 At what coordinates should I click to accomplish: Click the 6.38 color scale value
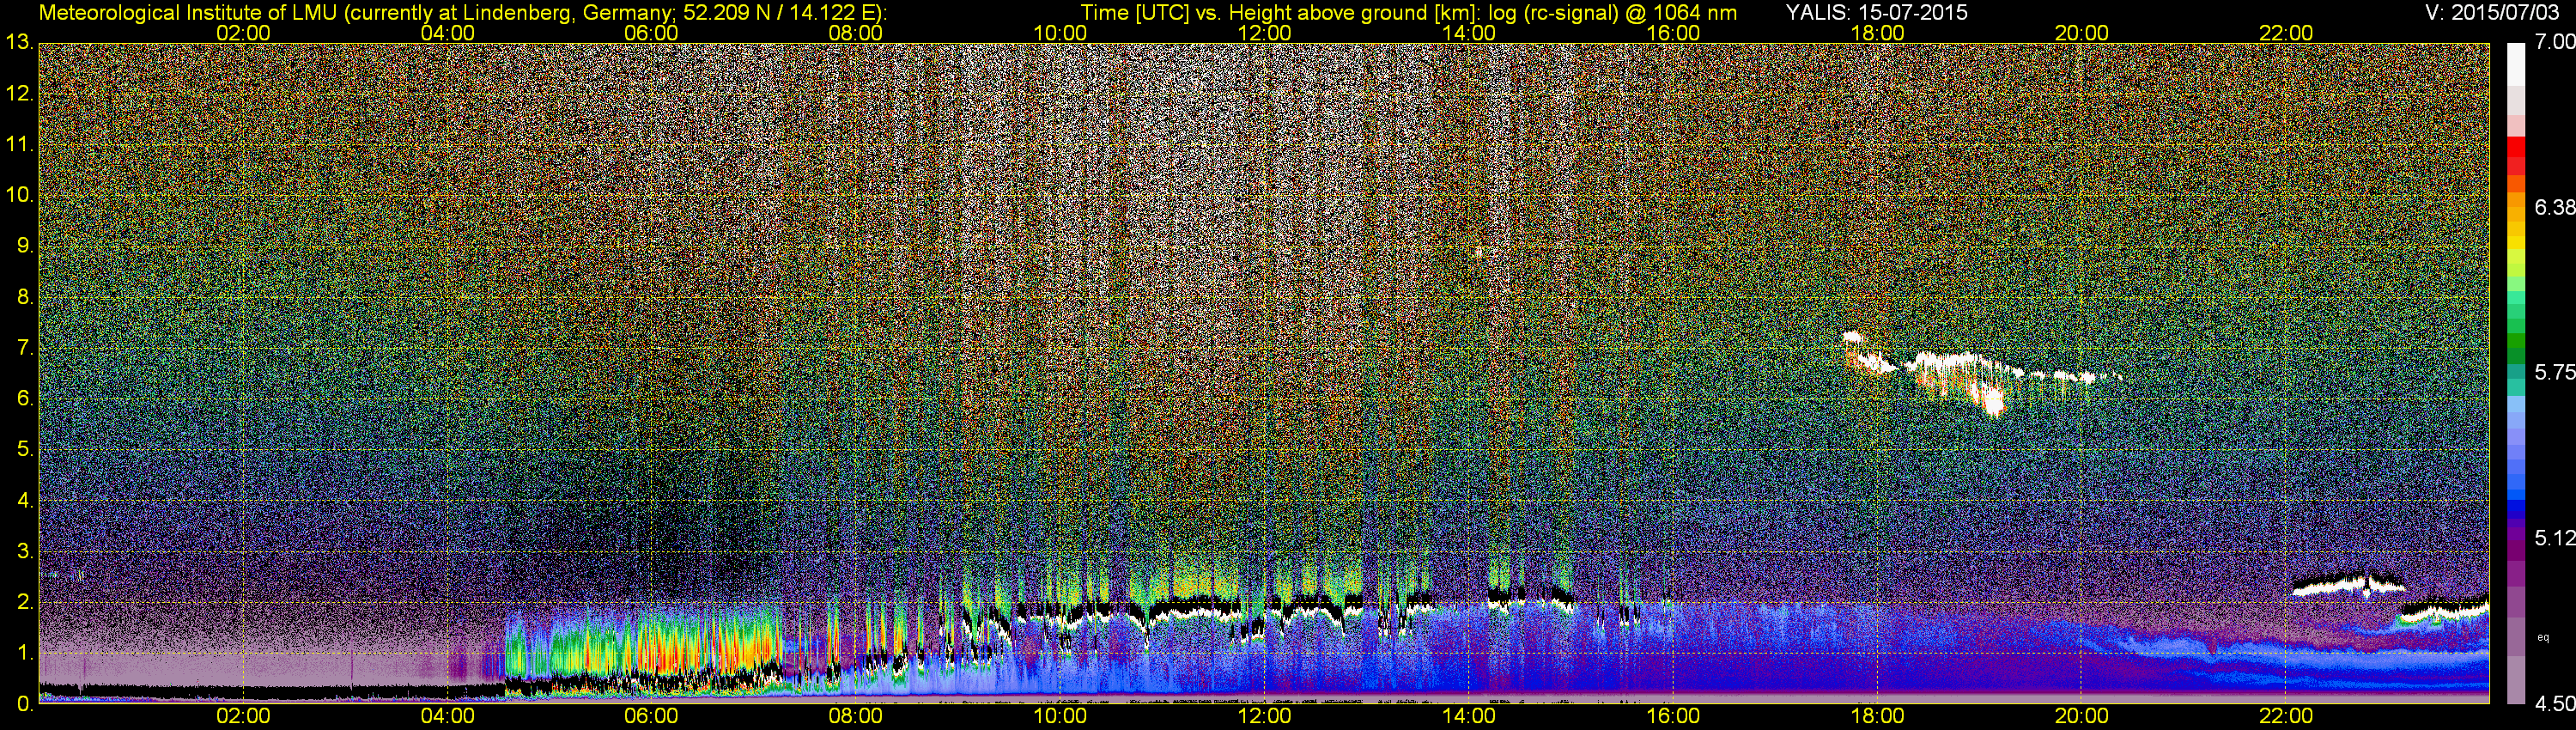tap(2554, 207)
